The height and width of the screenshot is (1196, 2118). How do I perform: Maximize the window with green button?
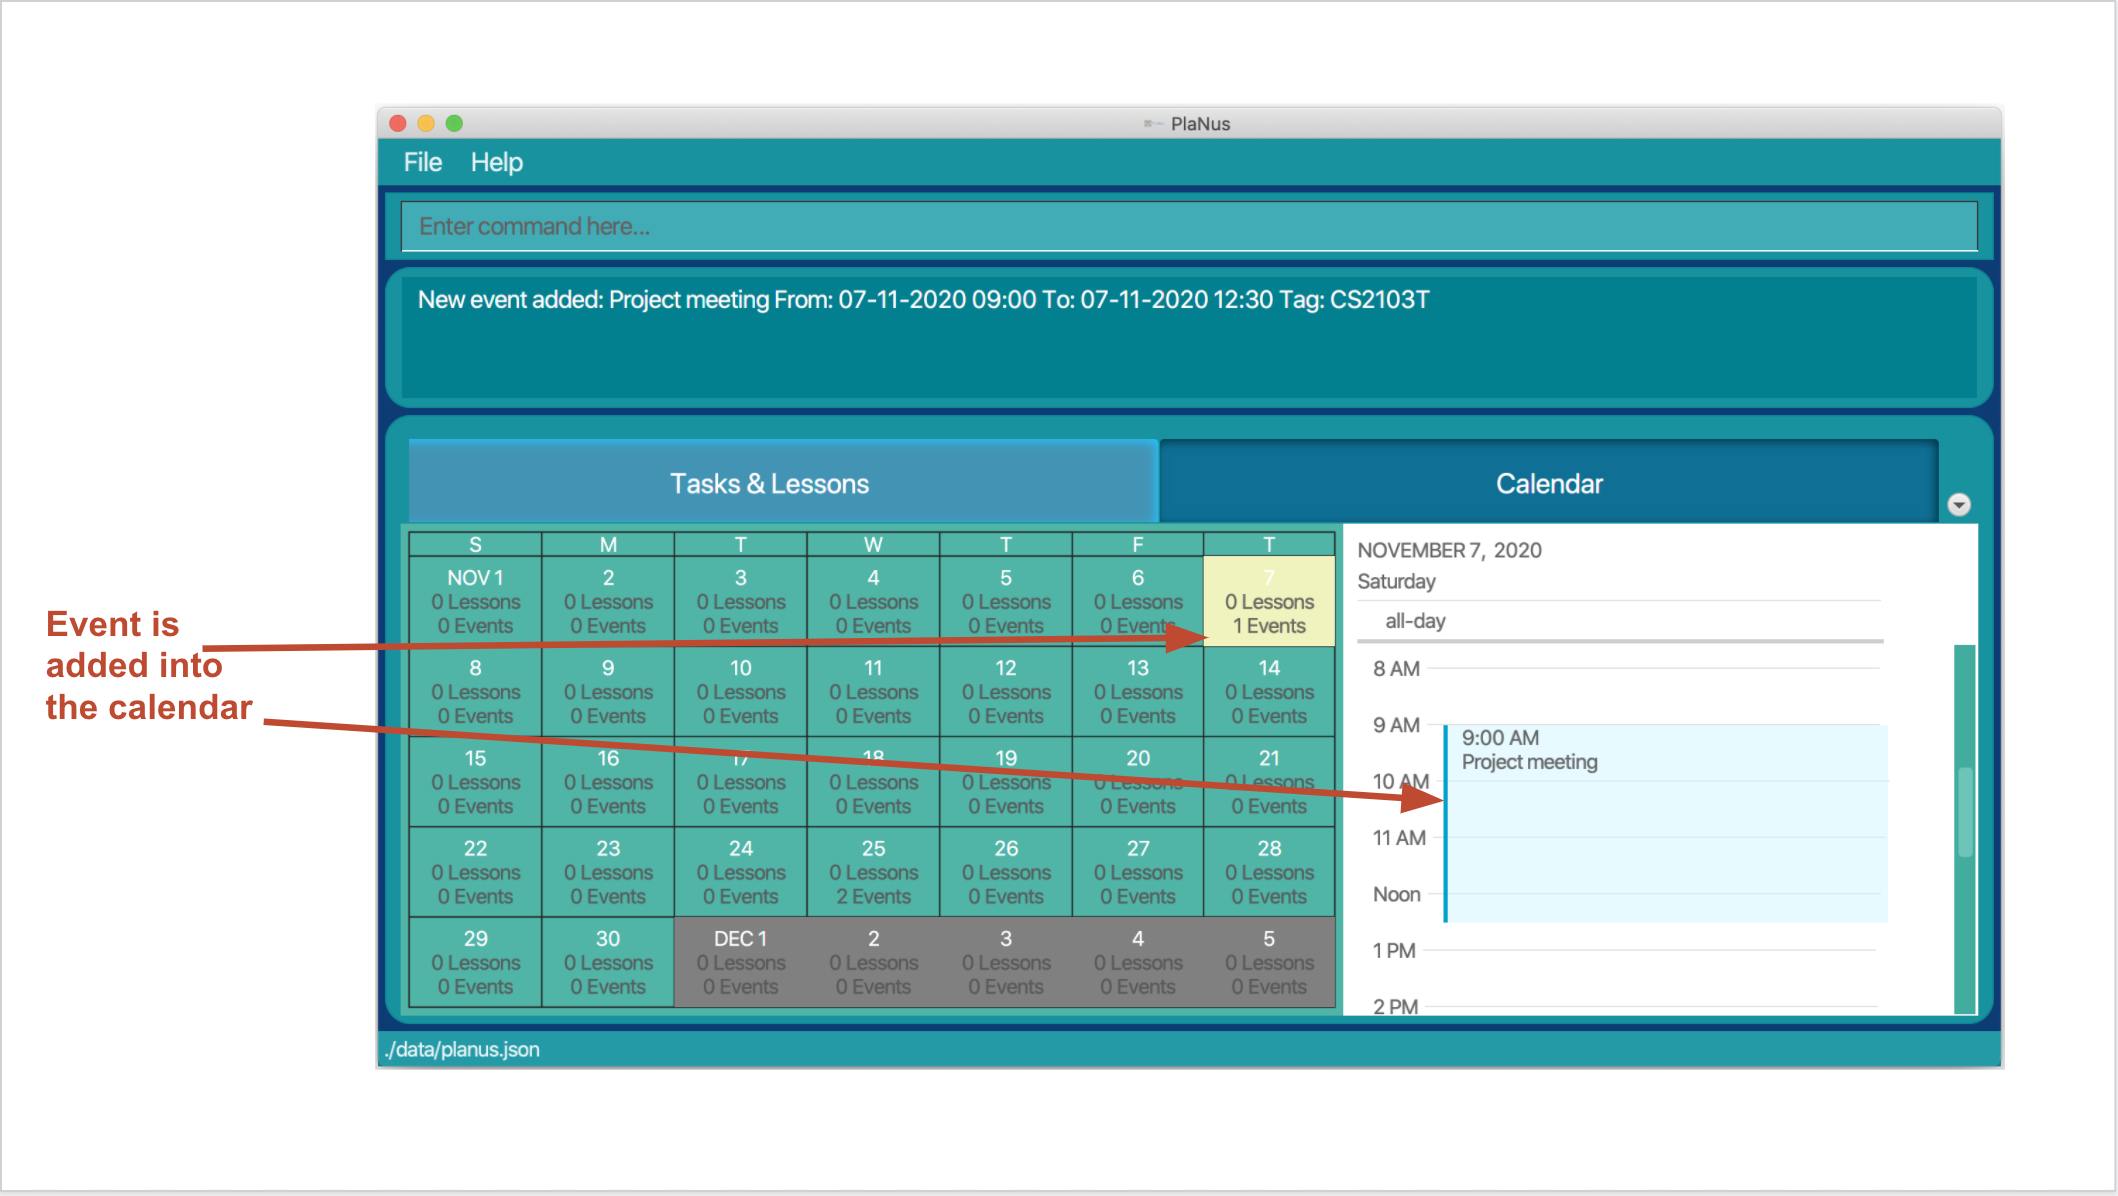(x=454, y=123)
